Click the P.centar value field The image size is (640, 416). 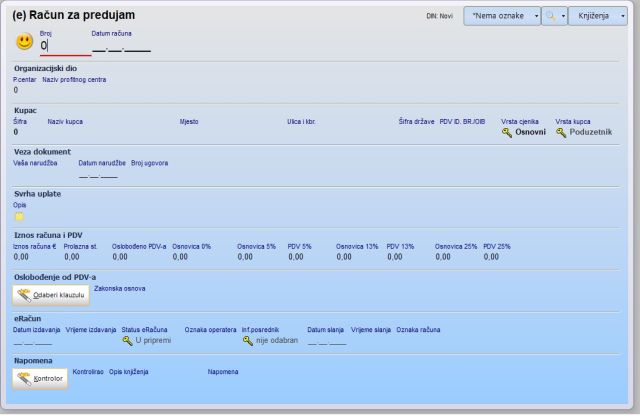(x=16, y=90)
